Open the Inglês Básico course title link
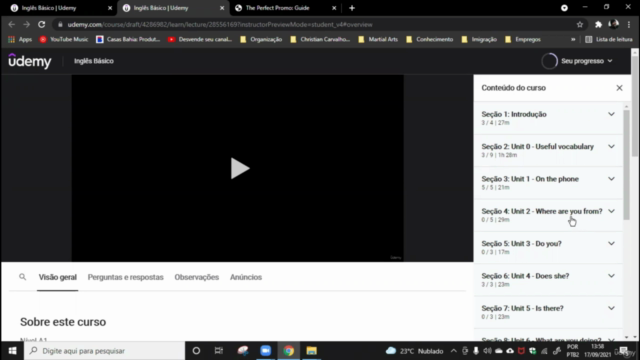Image resolution: width=640 pixels, height=360 pixels. click(94, 61)
